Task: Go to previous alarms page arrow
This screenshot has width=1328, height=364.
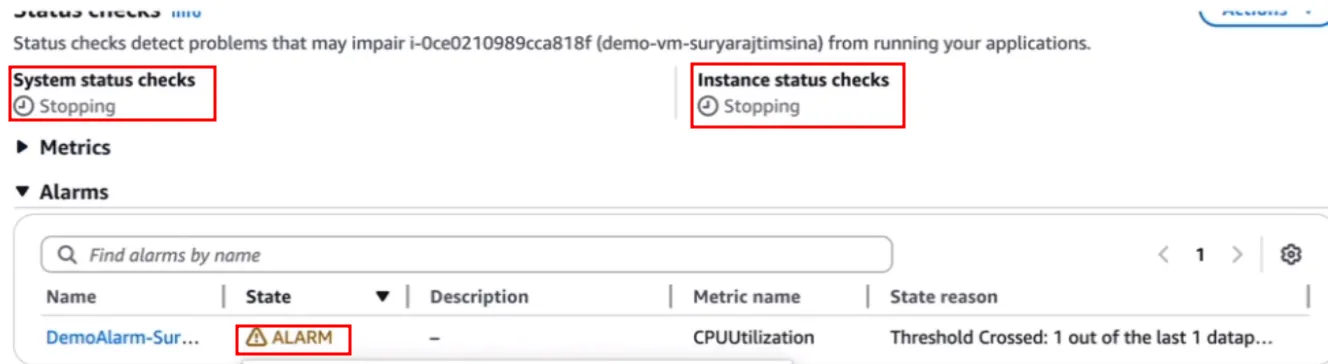Action: (1163, 255)
